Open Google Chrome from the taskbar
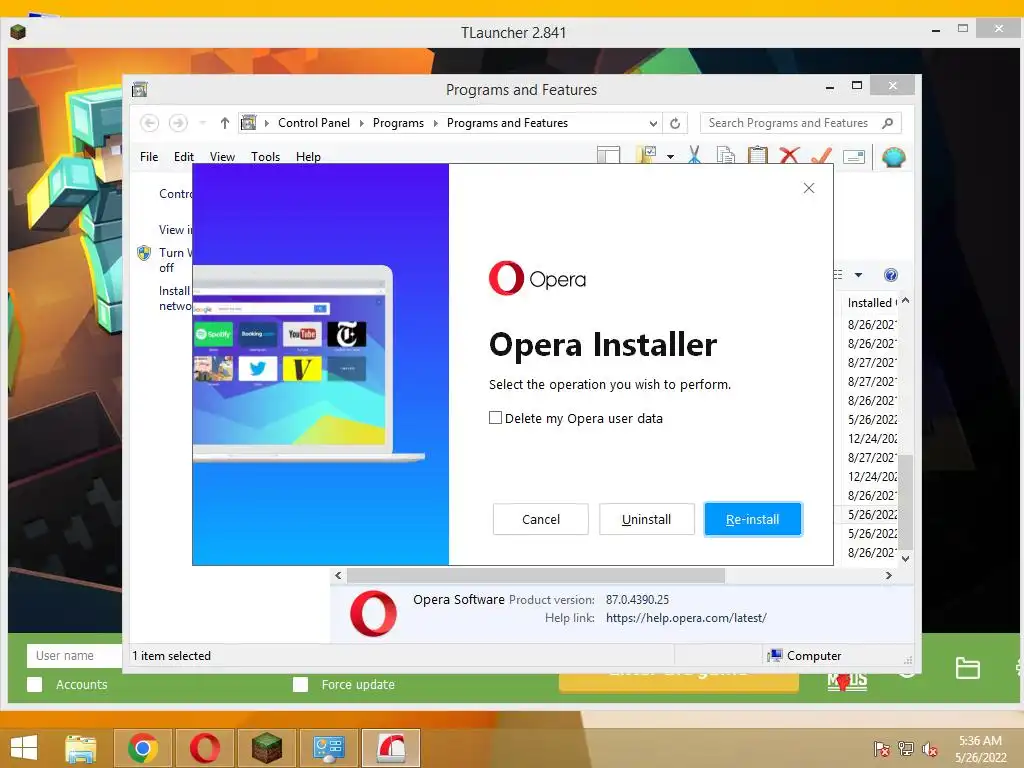This screenshot has height=768, width=1024. coord(143,748)
